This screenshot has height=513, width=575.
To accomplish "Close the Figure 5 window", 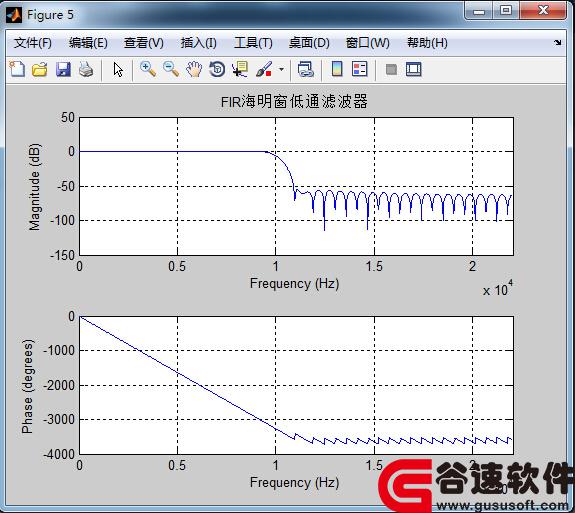I will tap(543, 10).
